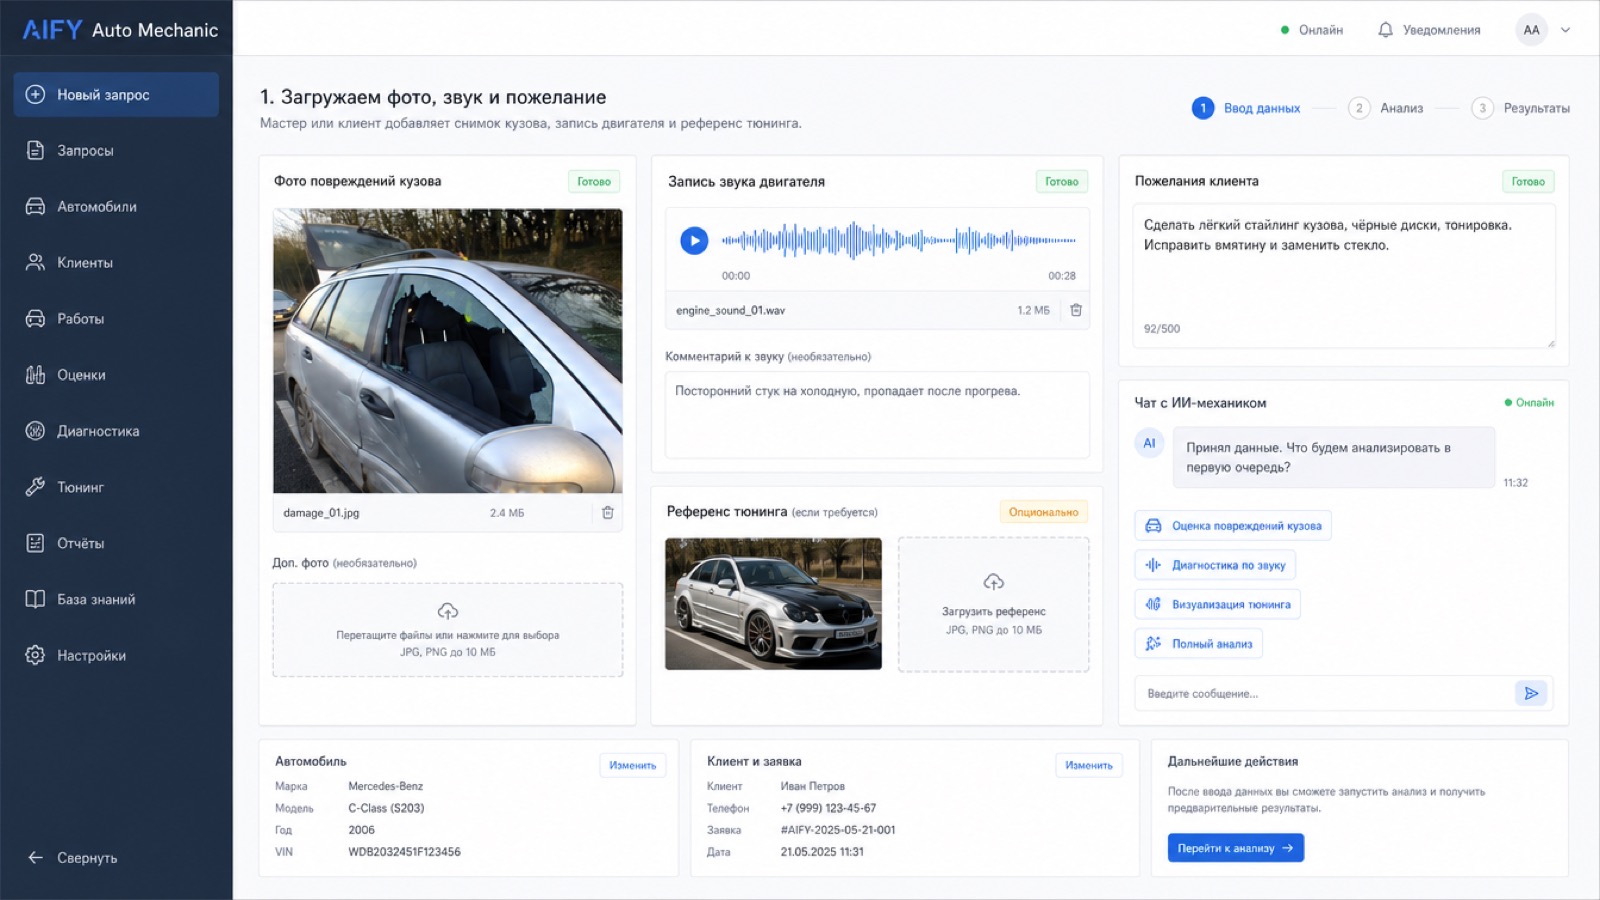The width and height of the screenshot is (1600, 900).
Task: Open Оценки chart icon in sidebar
Action: (x=35, y=375)
